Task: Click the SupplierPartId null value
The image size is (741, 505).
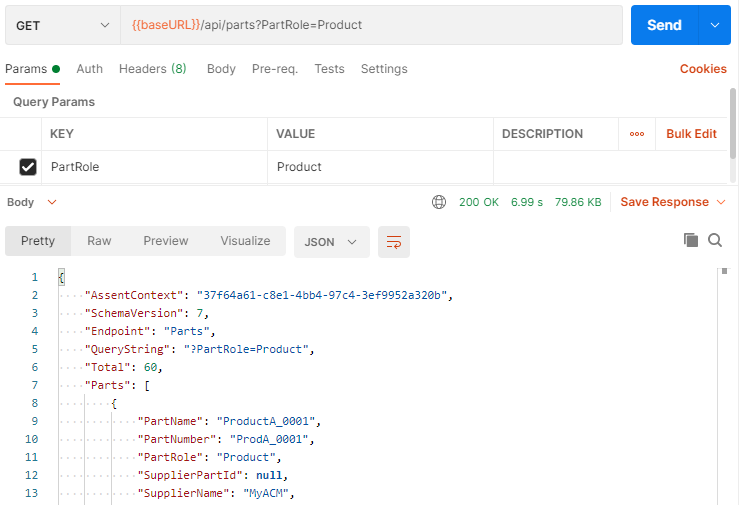Action: click(269, 475)
